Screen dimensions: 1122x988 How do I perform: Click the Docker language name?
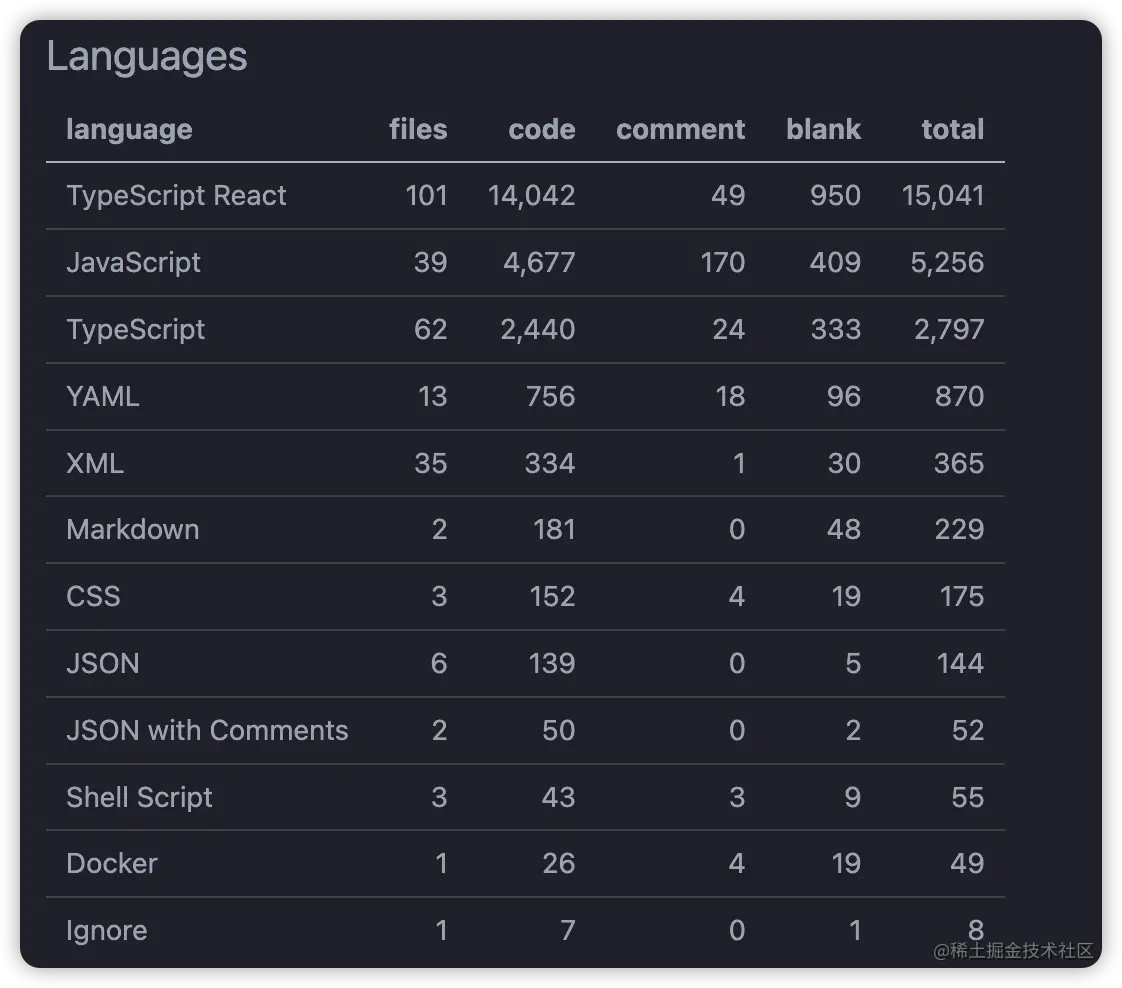(112, 863)
